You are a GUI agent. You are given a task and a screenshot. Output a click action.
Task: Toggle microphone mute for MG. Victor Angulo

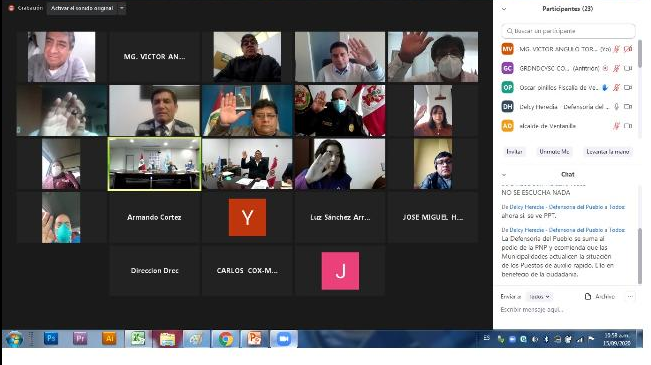617,49
